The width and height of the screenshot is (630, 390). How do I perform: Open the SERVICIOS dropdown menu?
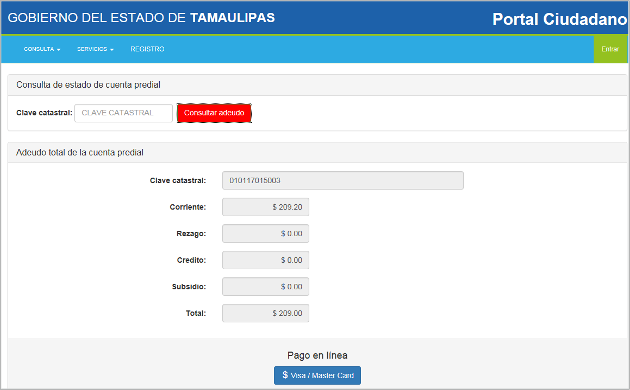95,49
